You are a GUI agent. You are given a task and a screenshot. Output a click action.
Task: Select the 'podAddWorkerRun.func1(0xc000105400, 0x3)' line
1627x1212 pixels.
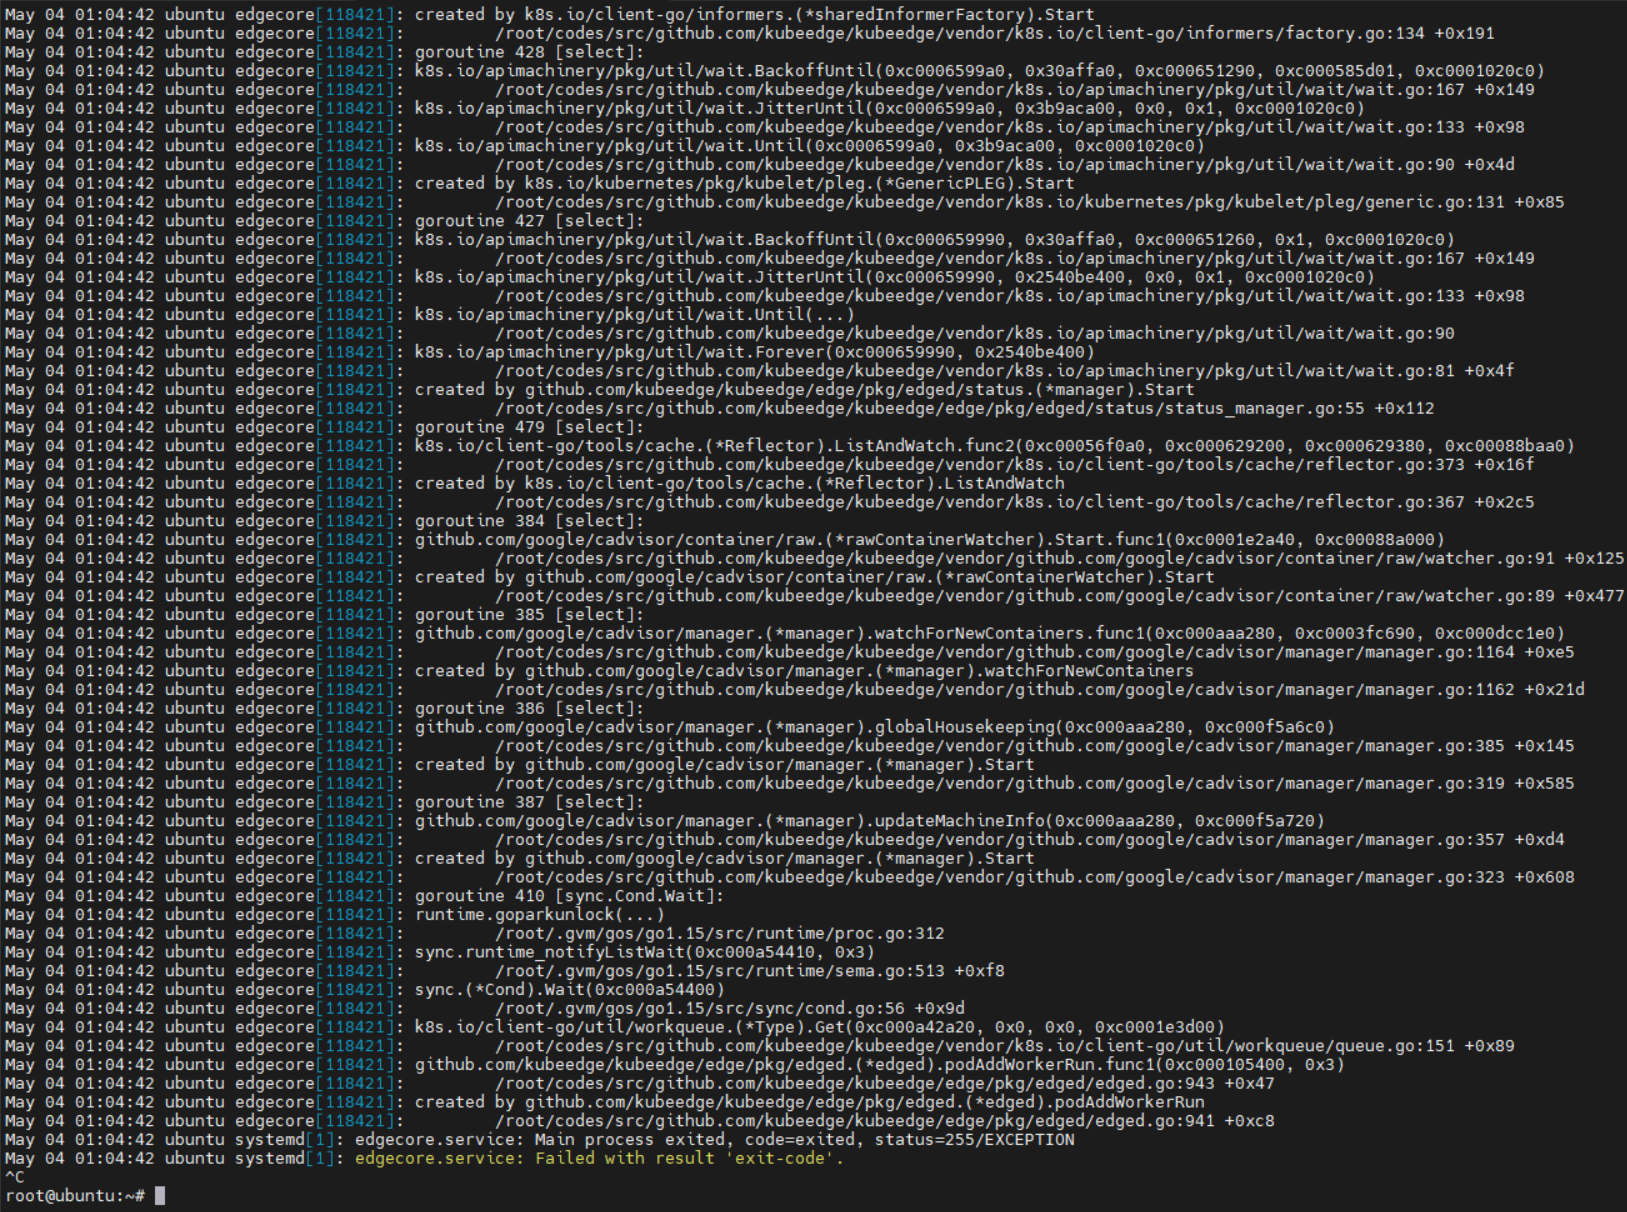[675, 1065]
